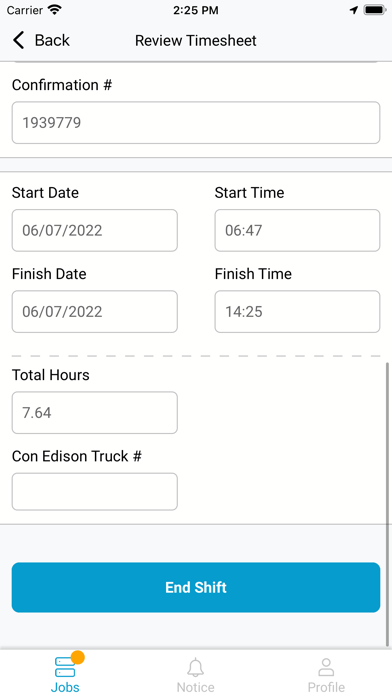The width and height of the screenshot is (392, 696).
Task: Select the Jobs tab label
Action: pyautogui.click(x=65, y=687)
